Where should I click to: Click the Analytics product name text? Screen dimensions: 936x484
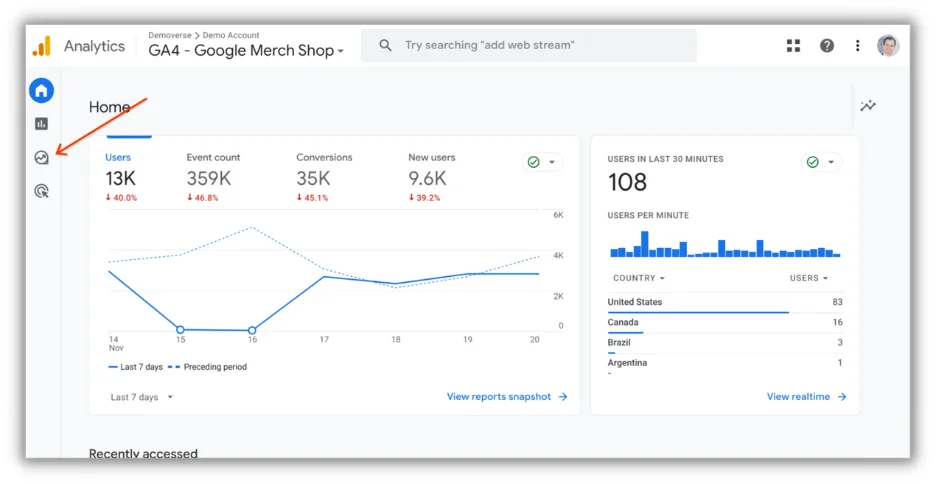(x=94, y=46)
